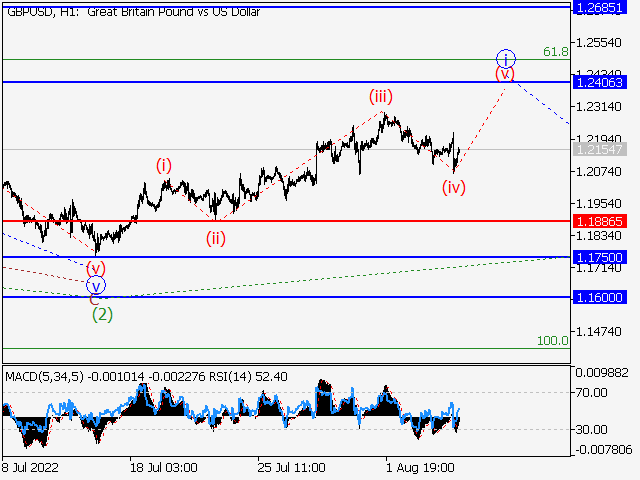Select the gray 1.21547 current price label
The width and height of the screenshot is (640, 480).
point(600,149)
